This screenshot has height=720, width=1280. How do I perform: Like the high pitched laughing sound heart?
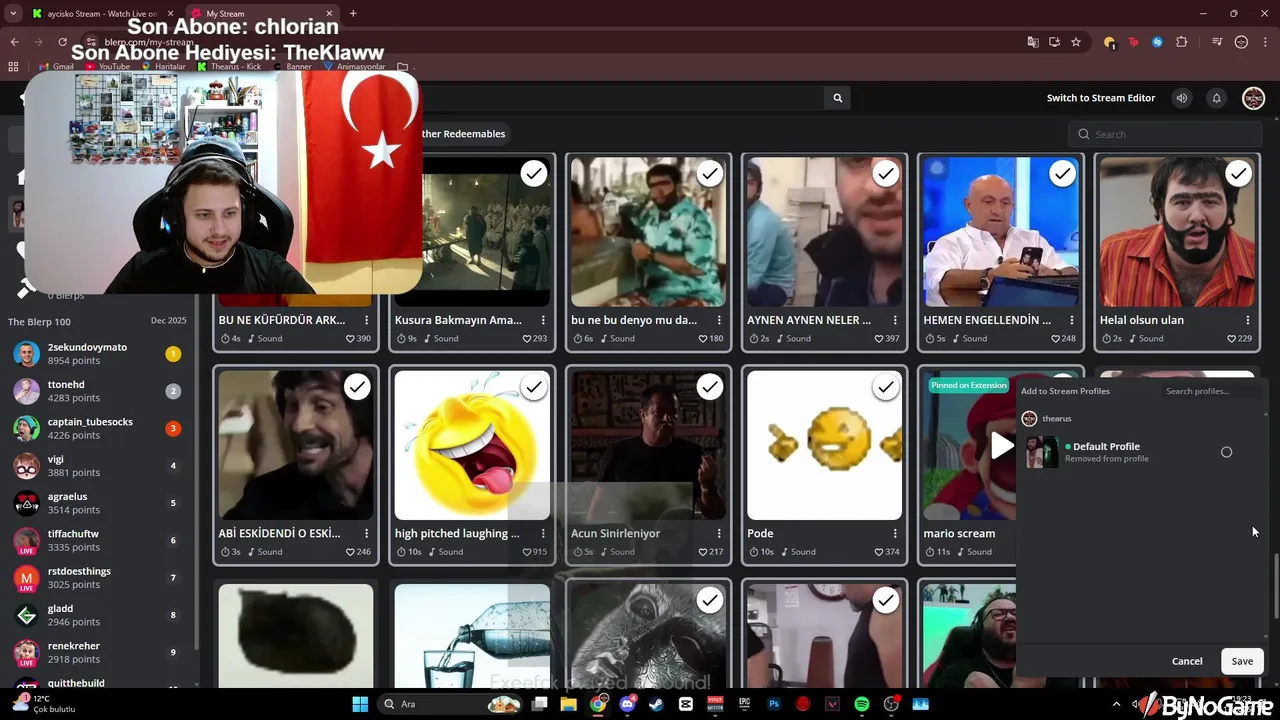click(x=526, y=552)
